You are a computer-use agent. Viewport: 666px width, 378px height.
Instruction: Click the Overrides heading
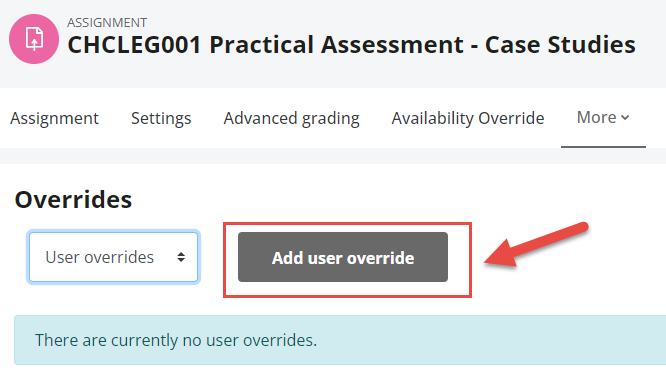pyautogui.click(x=73, y=199)
